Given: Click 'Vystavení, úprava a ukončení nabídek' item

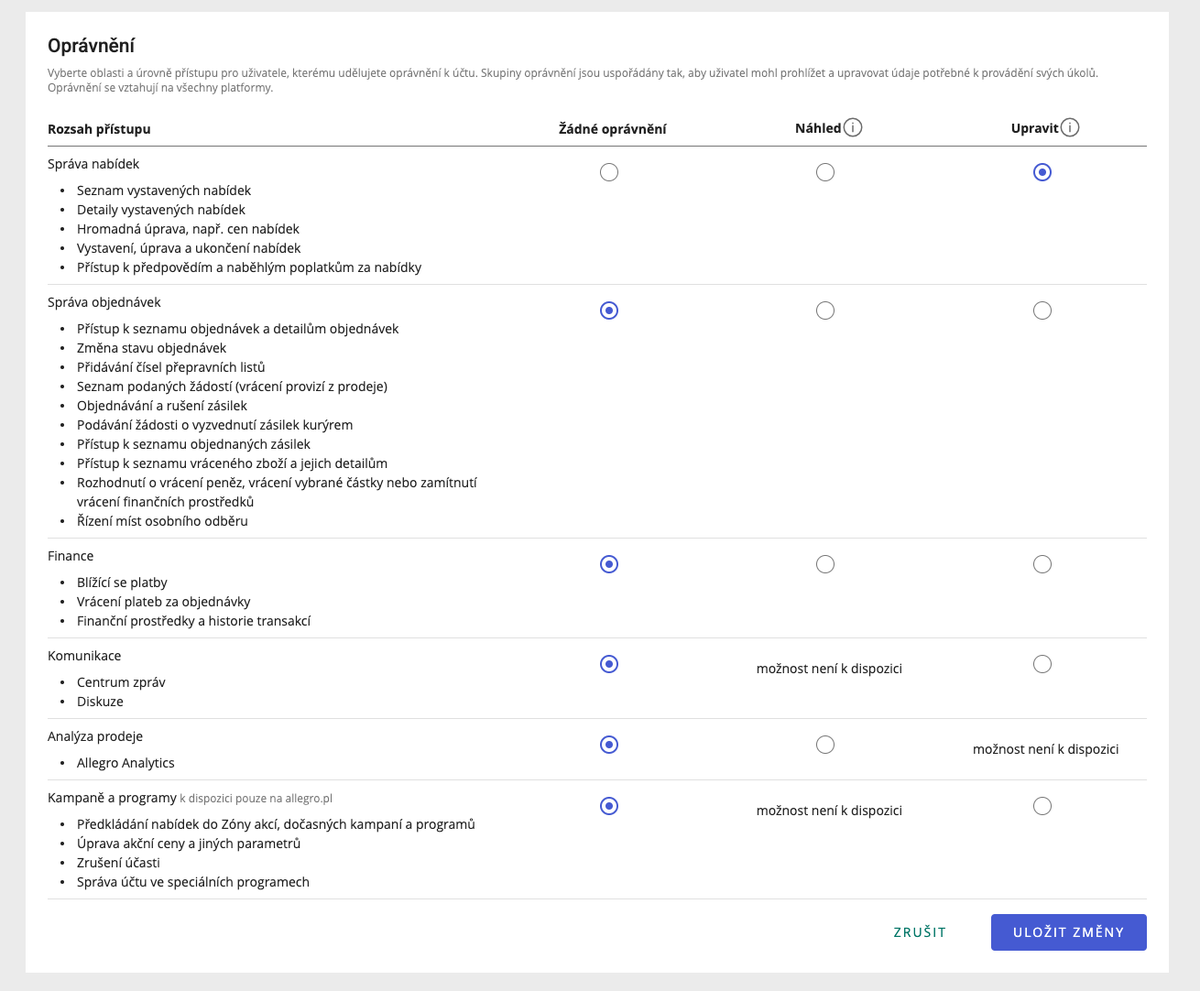Looking at the screenshot, I should coord(189,248).
